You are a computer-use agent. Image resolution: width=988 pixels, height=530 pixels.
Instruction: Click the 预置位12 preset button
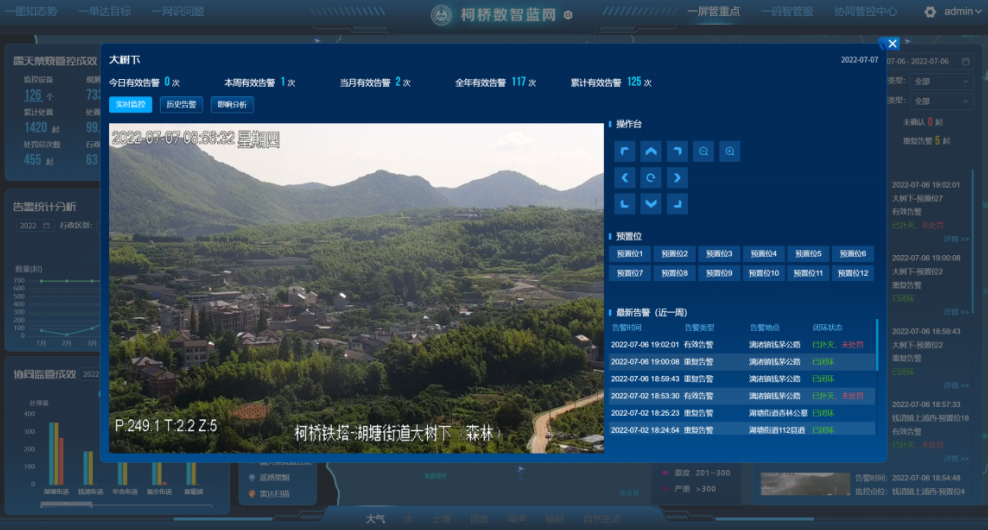point(852,273)
